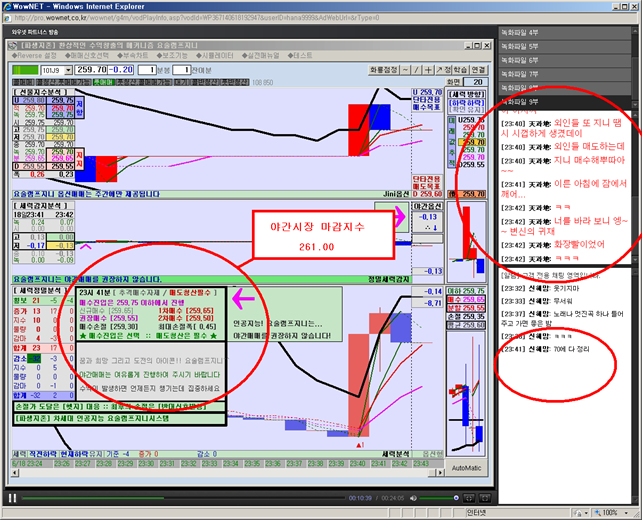Expand the 101J9 symbol dropdown
This screenshot has width=642, height=520.
[68, 70]
